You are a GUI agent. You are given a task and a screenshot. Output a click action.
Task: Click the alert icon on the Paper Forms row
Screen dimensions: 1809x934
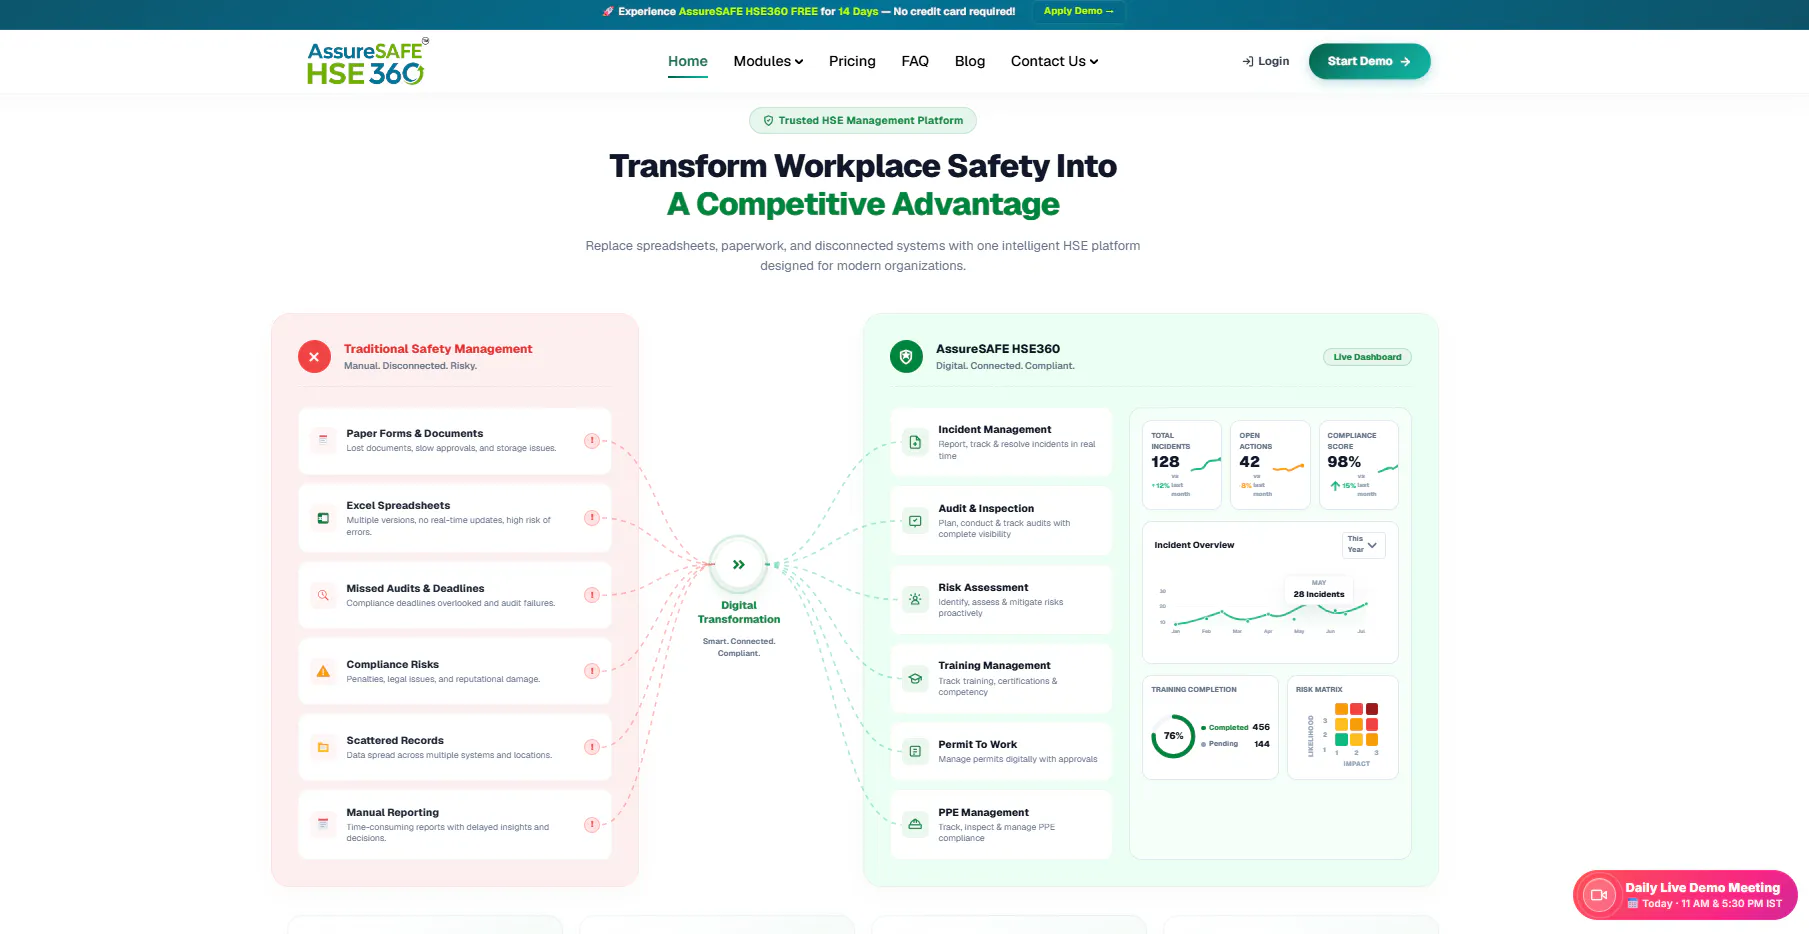[592, 440]
